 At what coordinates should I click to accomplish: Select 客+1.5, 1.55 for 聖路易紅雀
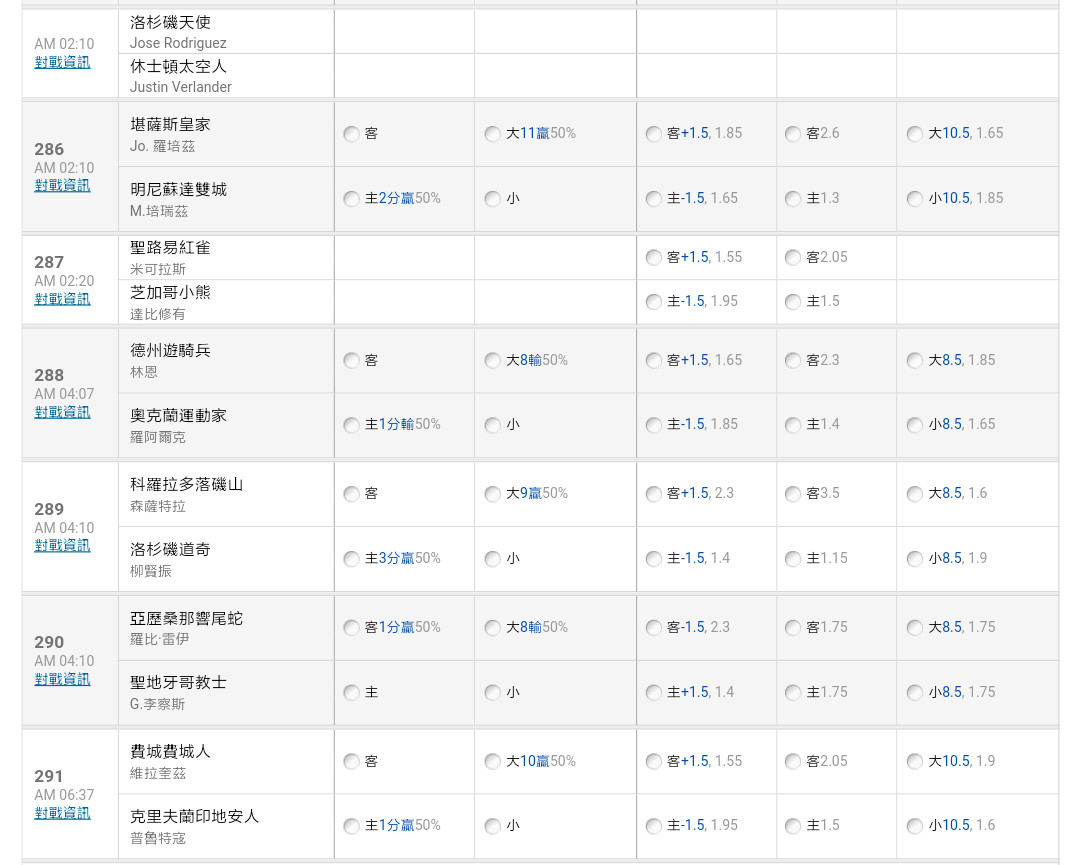point(653,258)
